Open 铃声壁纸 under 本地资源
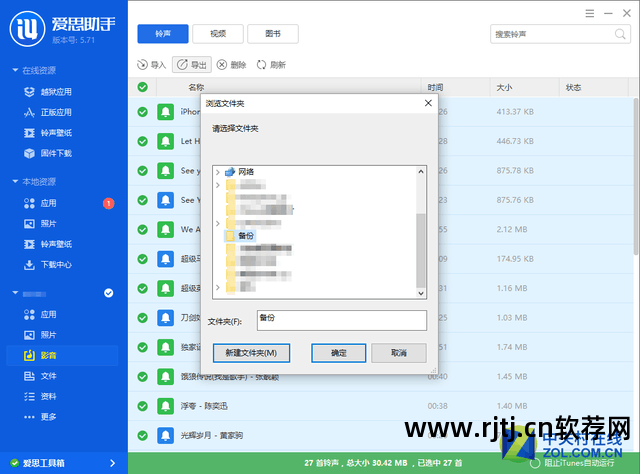This screenshot has width=640, height=474. coord(48,244)
